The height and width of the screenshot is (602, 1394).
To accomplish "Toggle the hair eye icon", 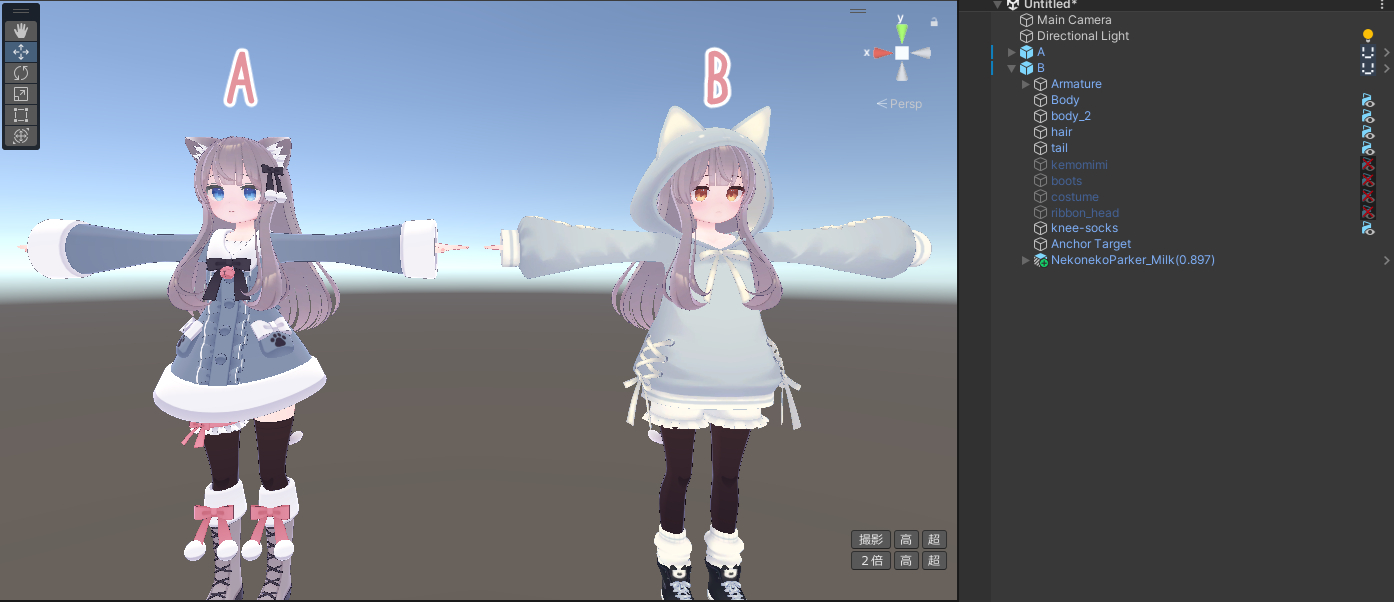I will click(x=1367, y=132).
